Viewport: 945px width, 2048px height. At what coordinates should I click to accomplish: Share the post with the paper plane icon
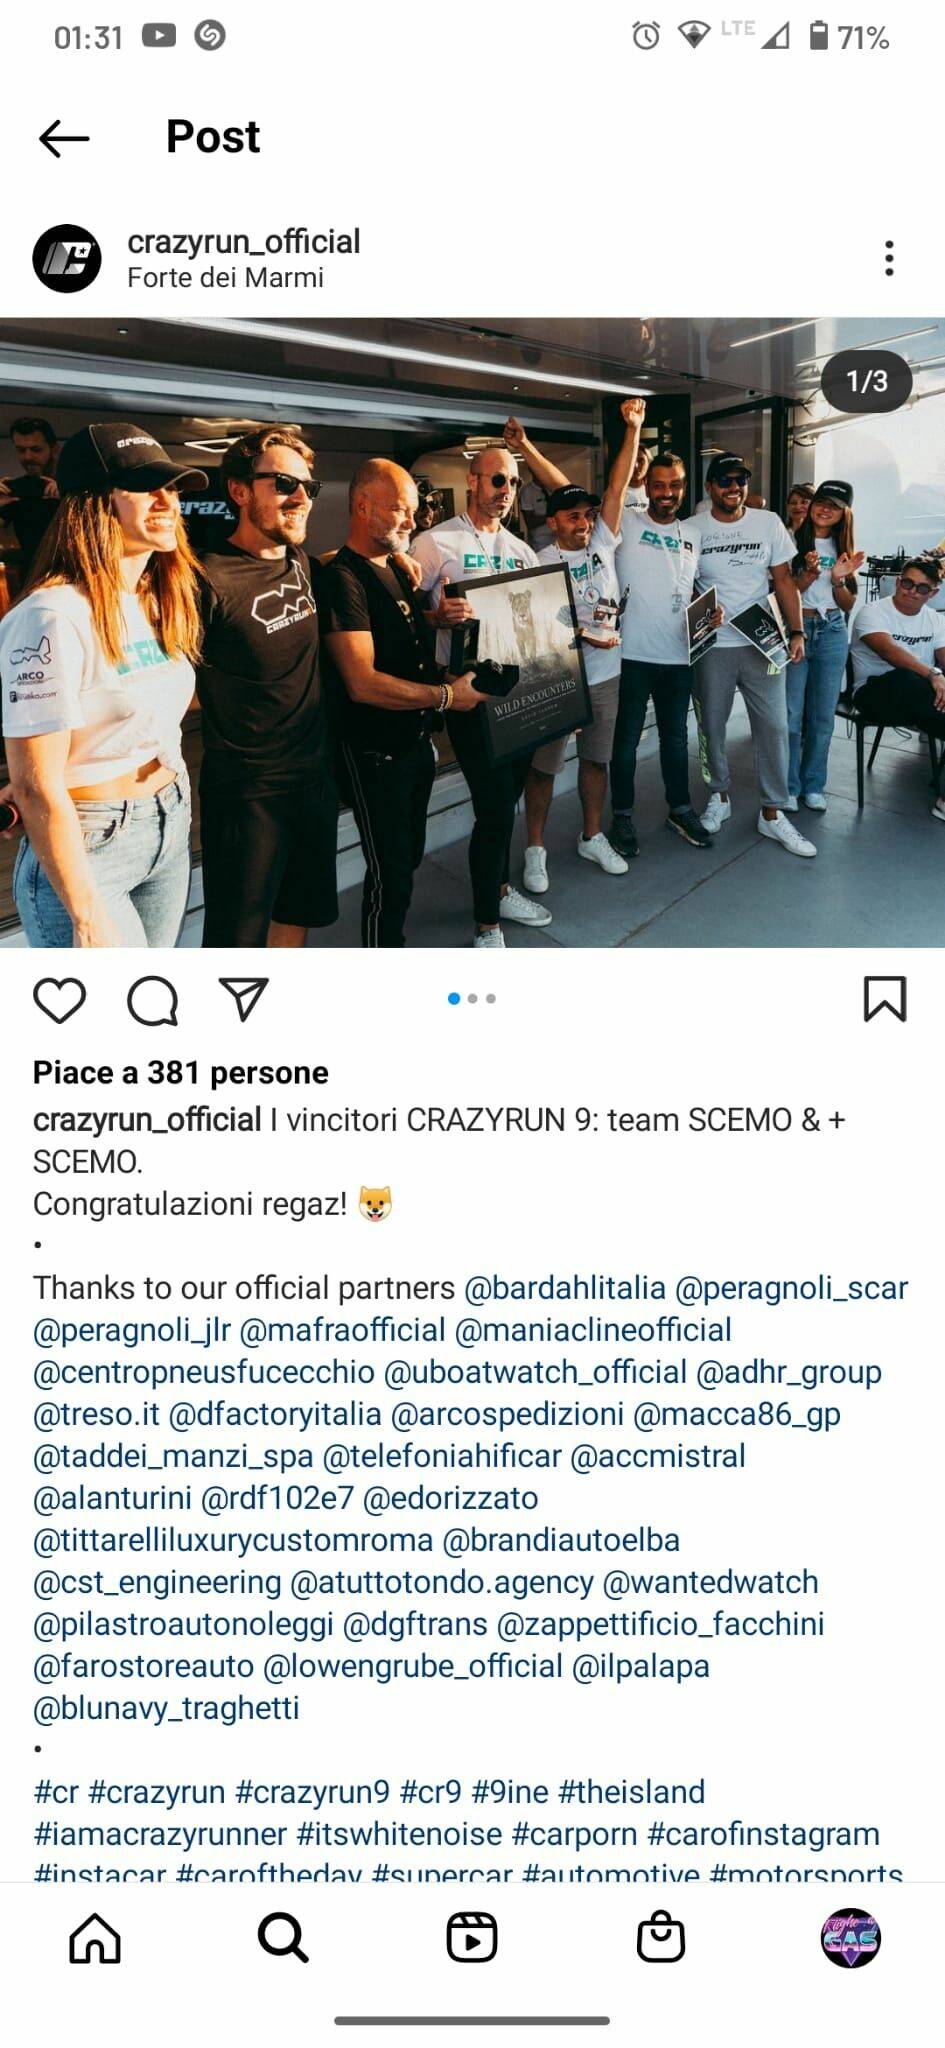point(244,999)
